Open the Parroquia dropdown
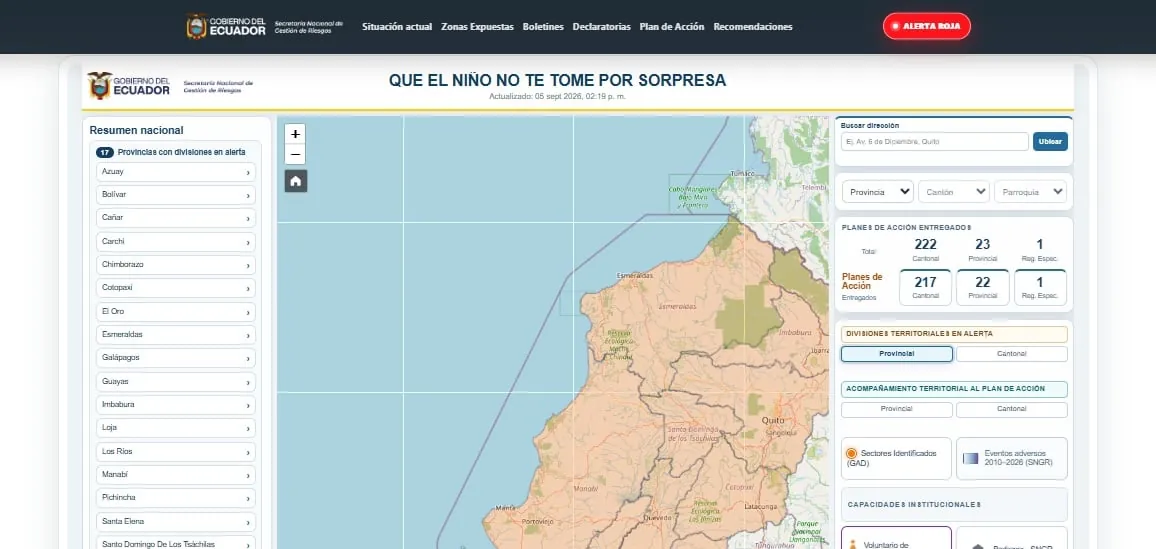This screenshot has height=549, width=1156. pos(1030,192)
